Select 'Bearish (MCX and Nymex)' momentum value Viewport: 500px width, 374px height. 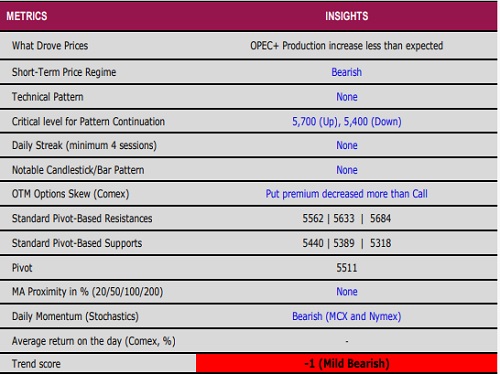pos(347,316)
